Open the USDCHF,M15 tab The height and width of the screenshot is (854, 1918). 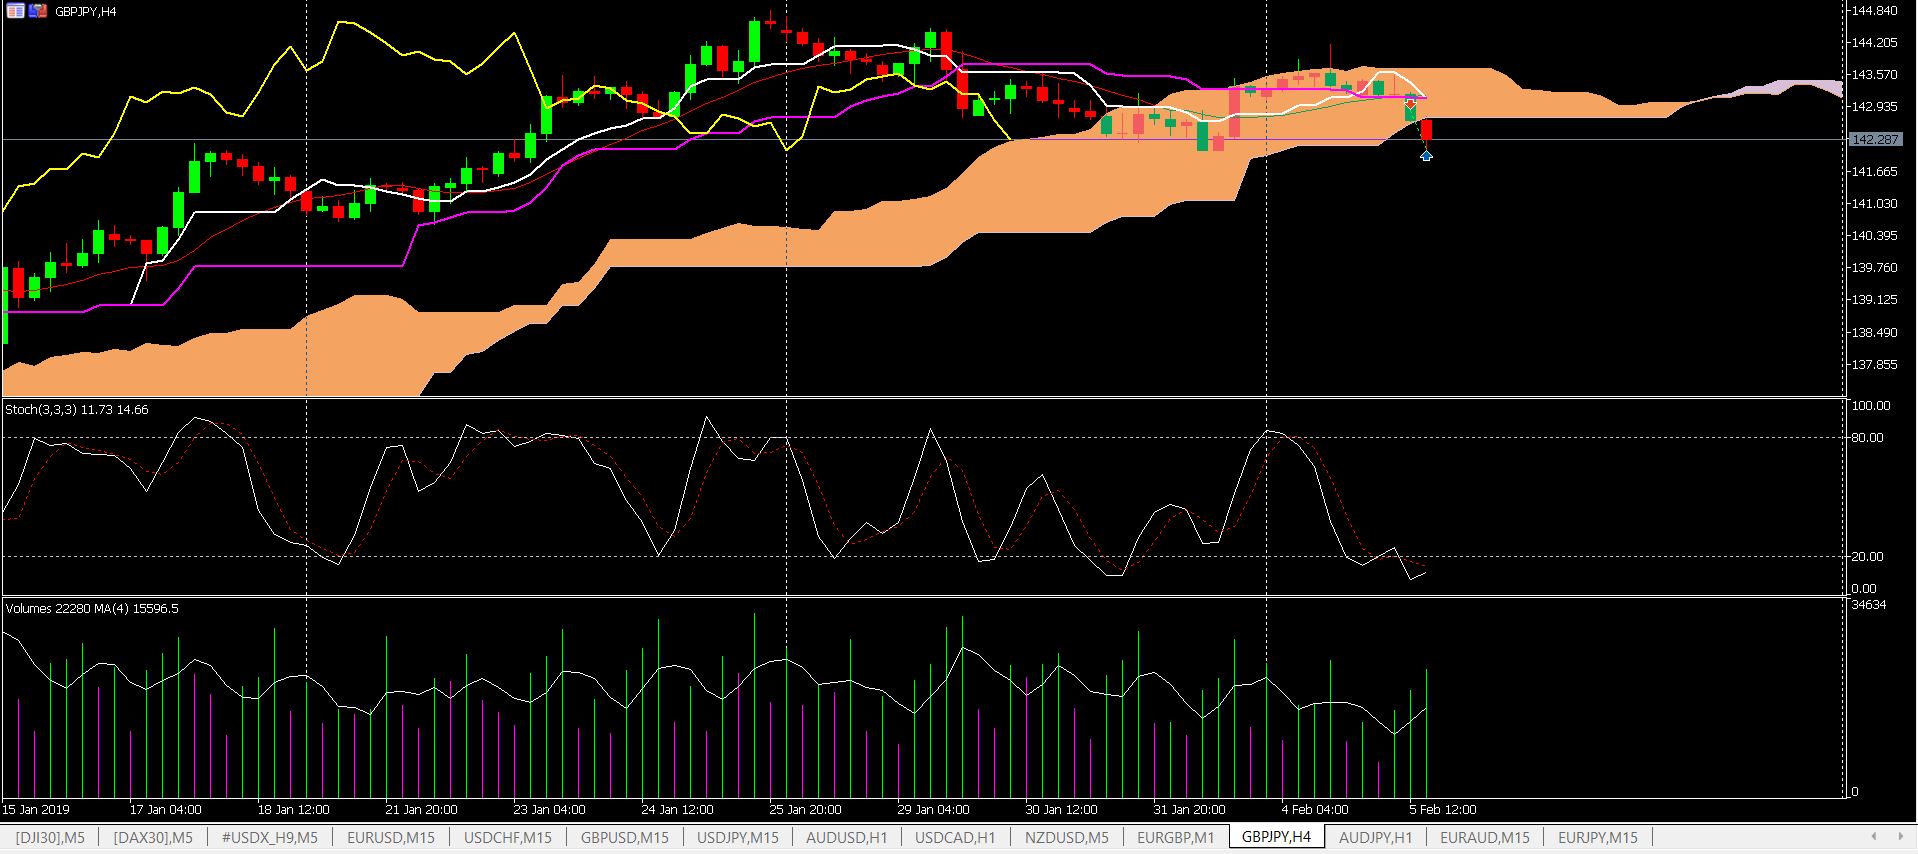click(508, 837)
